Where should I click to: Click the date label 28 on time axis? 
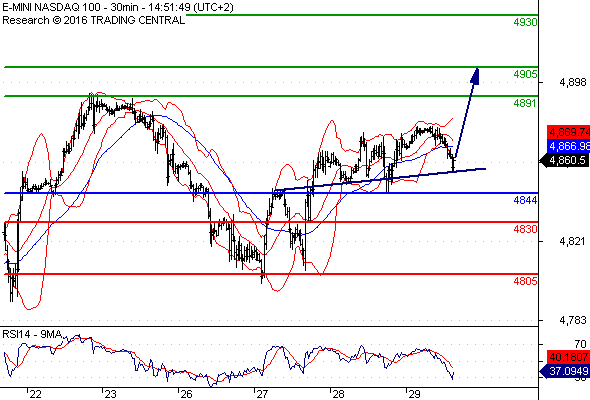tap(338, 394)
